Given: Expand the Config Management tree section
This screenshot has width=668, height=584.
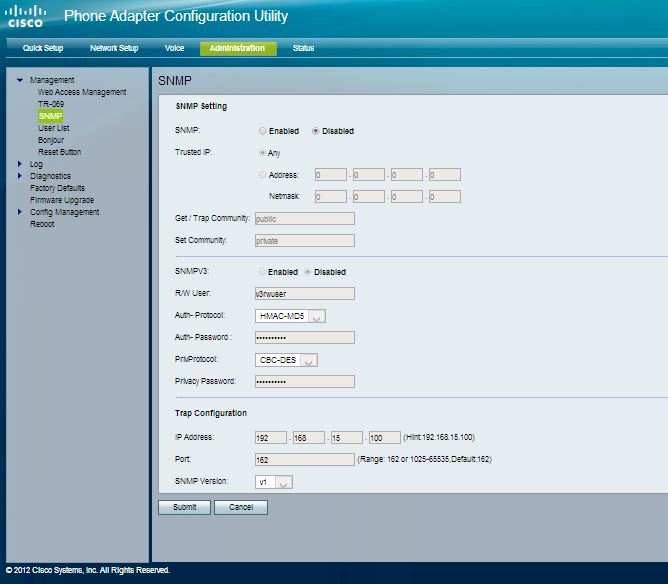Looking at the screenshot, I should click(x=20, y=212).
